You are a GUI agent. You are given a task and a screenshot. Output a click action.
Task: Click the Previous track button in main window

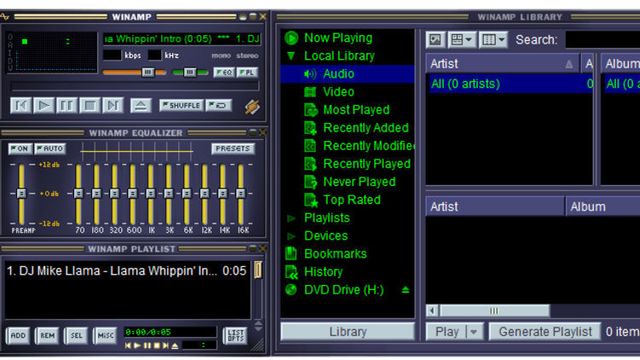click(x=21, y=106)
